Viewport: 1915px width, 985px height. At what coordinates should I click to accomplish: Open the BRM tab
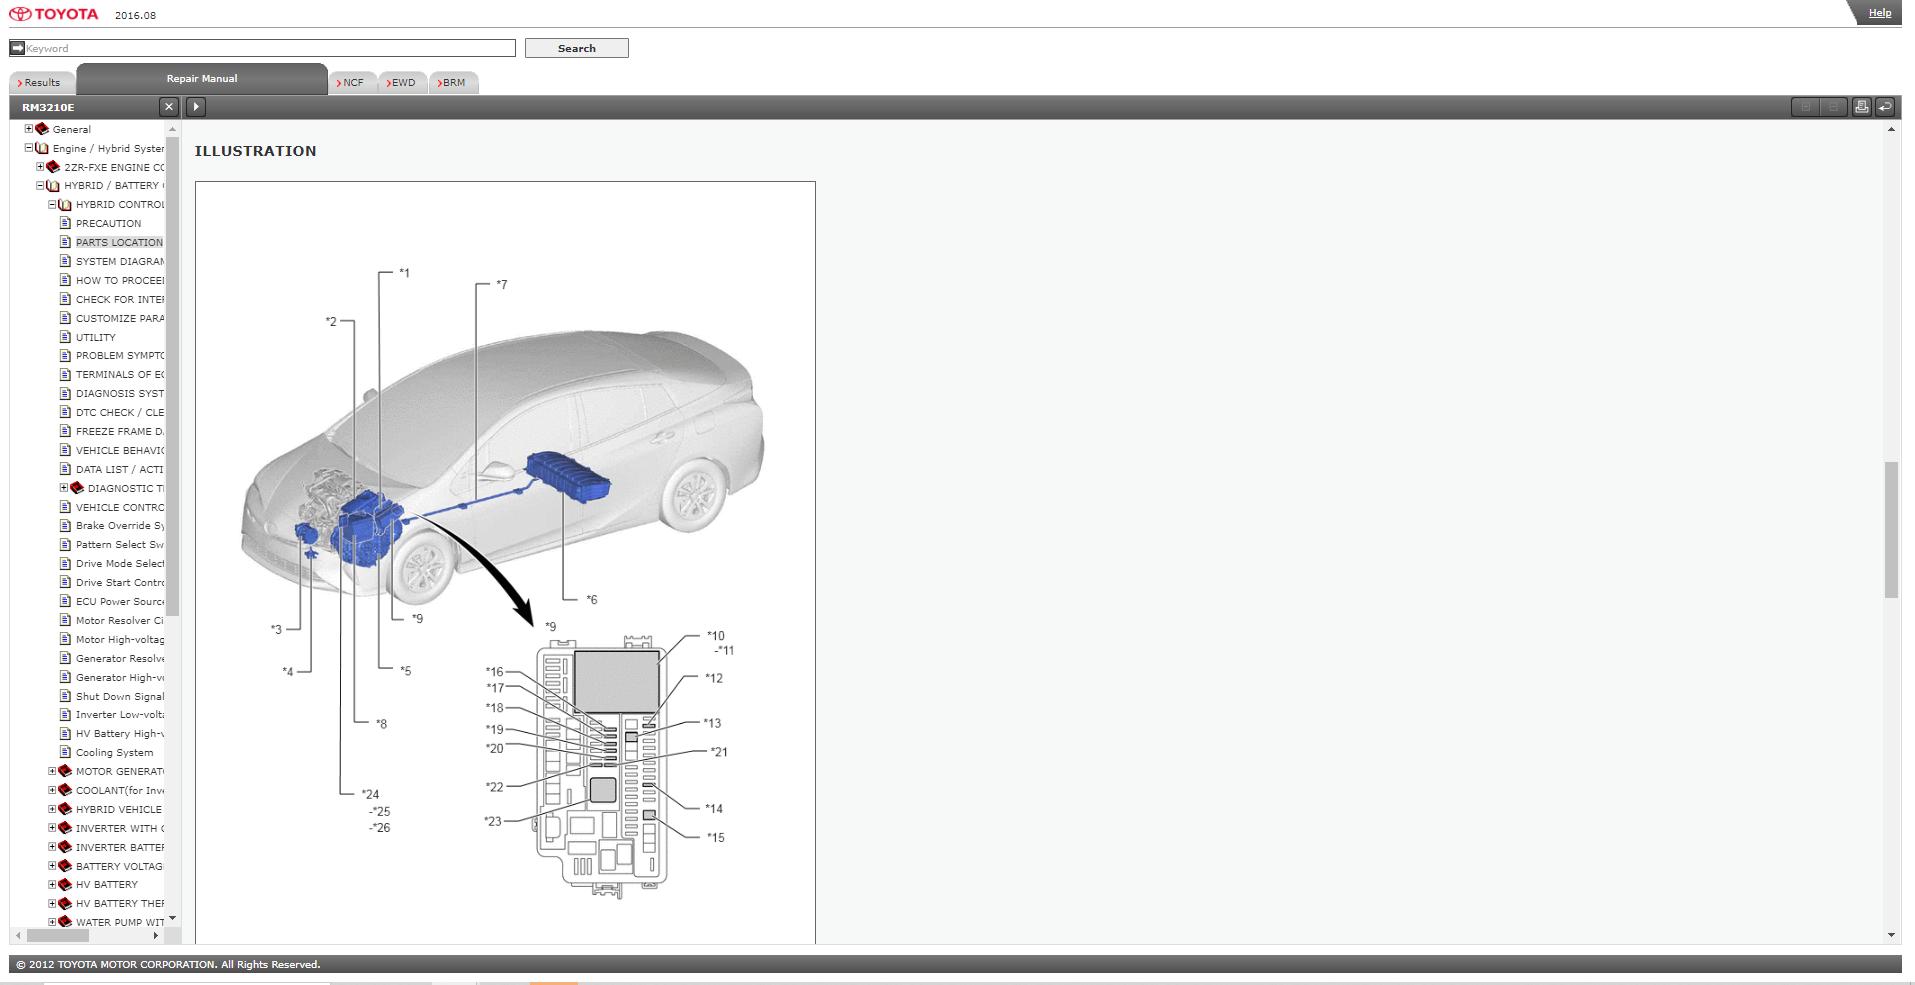453,83
